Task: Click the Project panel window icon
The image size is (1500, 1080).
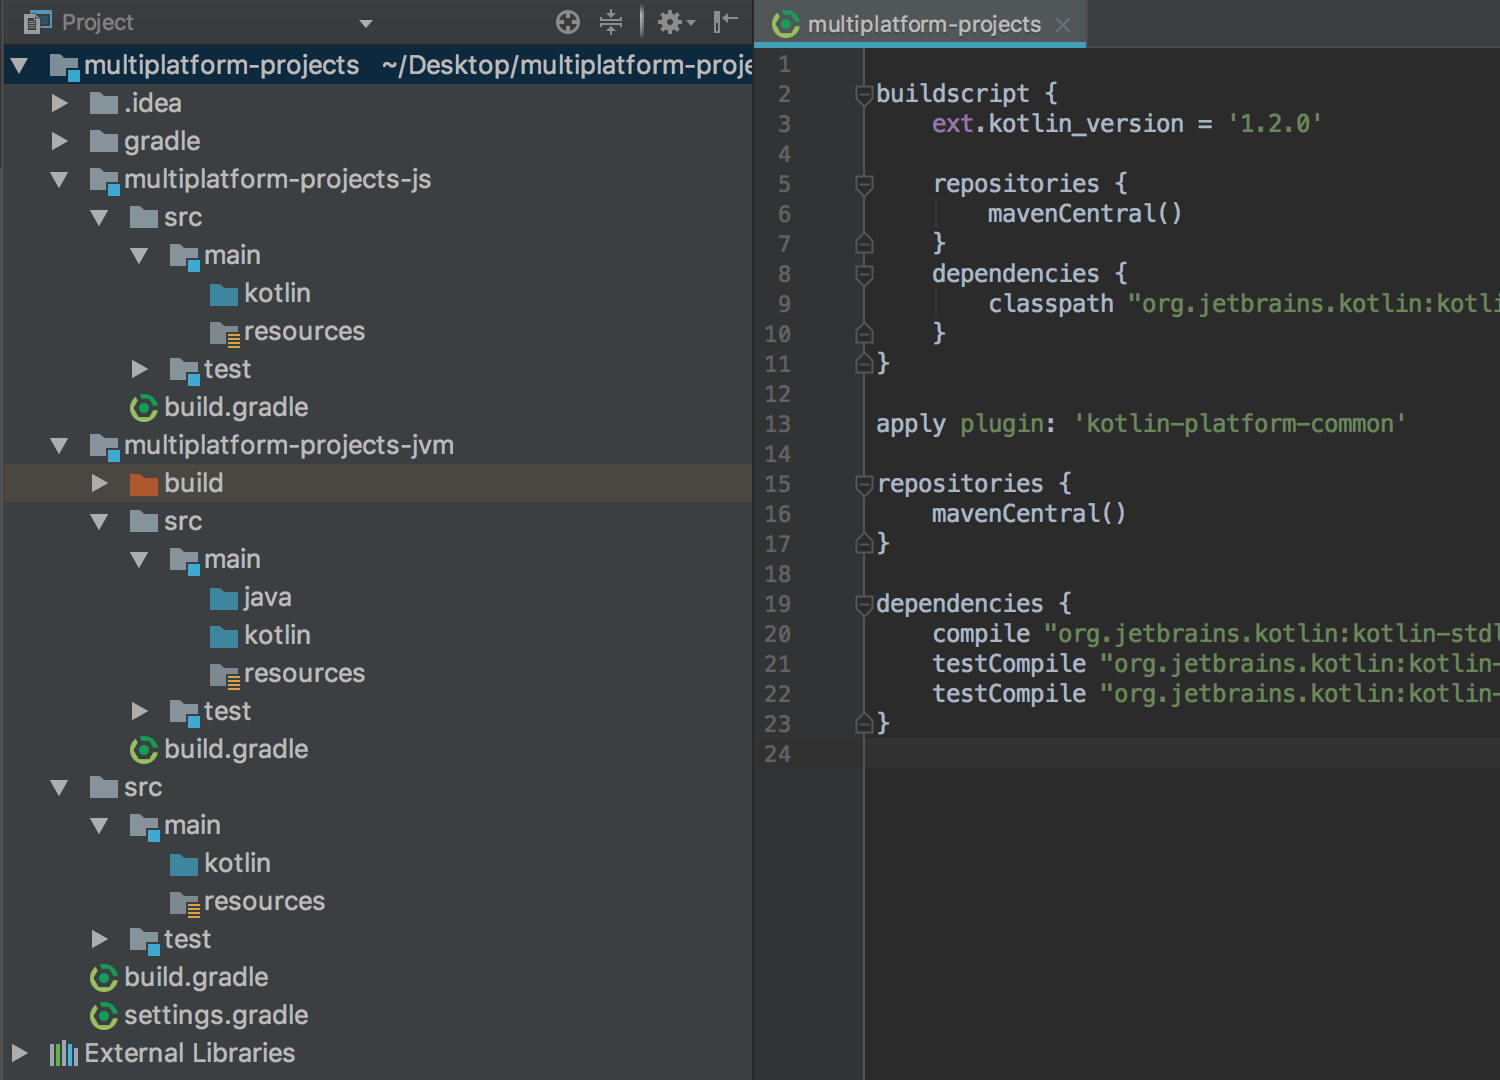Action: click(37, 21)
